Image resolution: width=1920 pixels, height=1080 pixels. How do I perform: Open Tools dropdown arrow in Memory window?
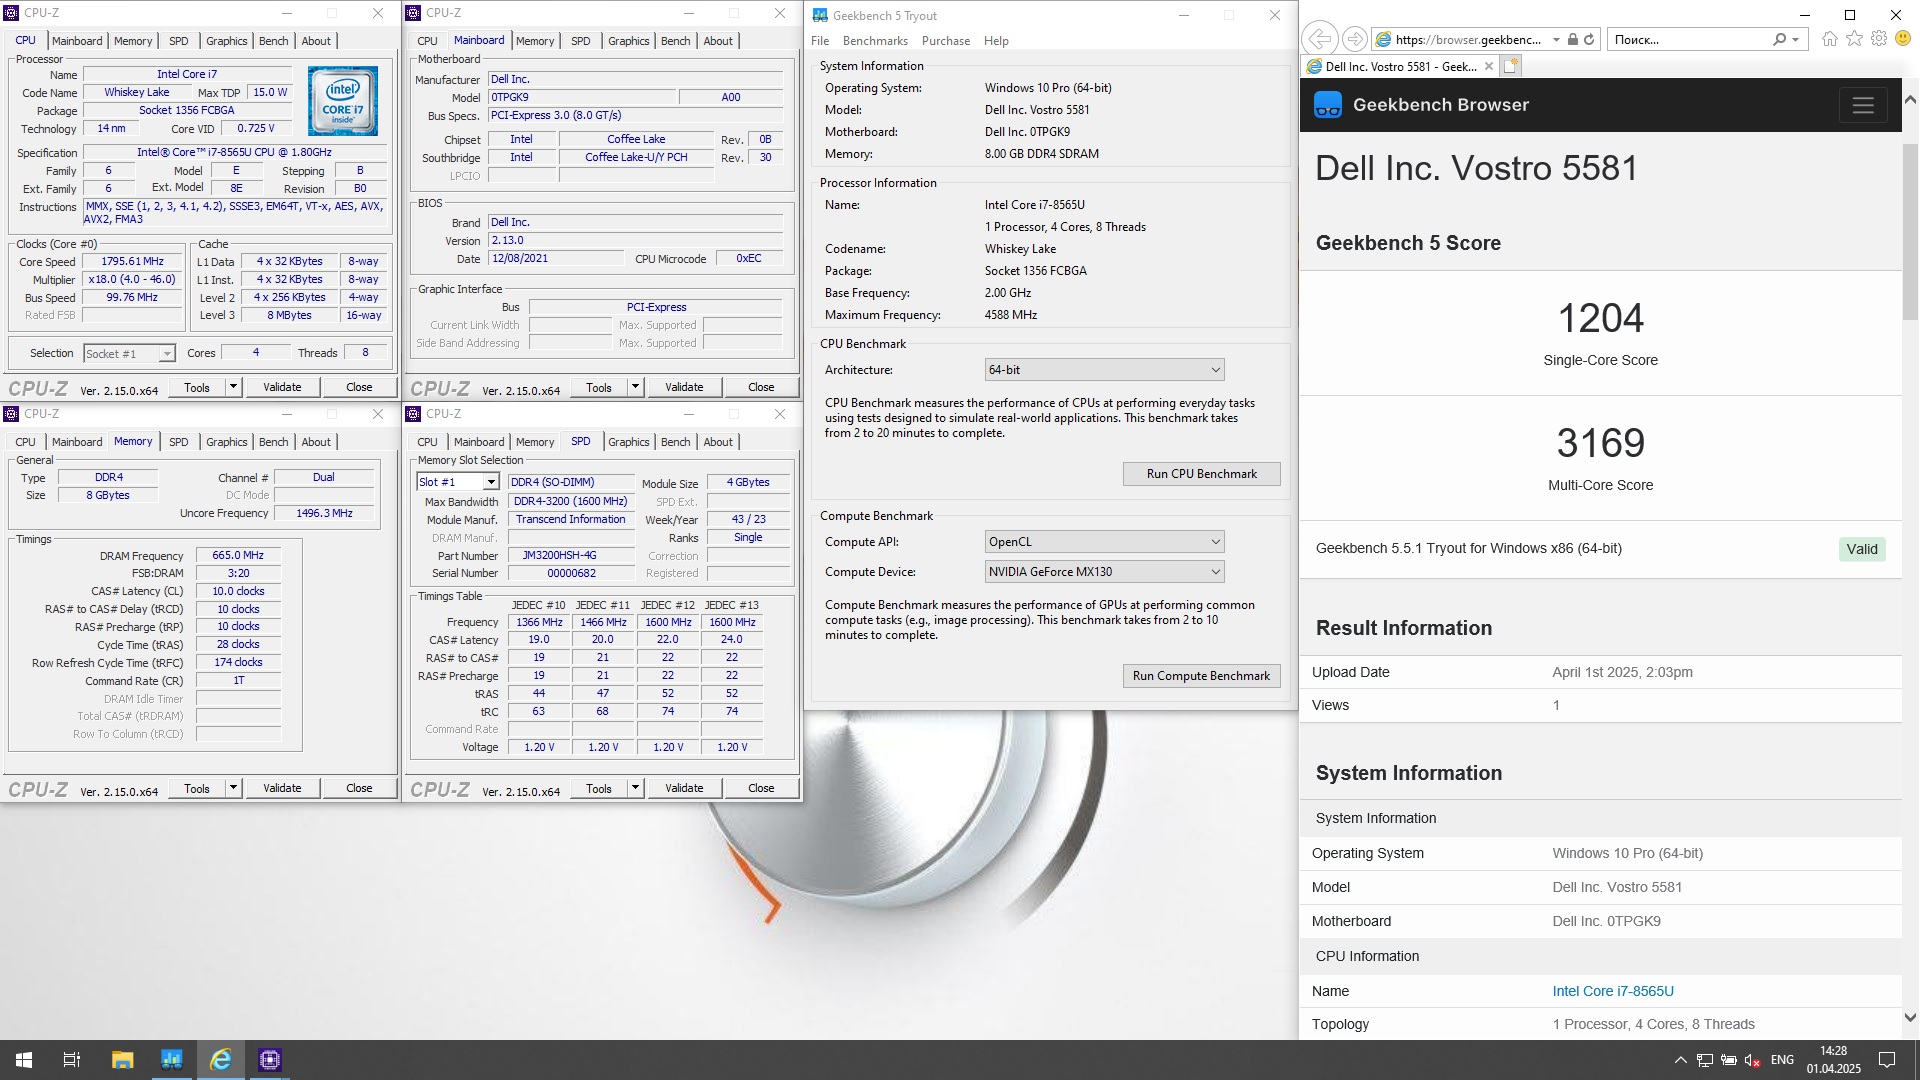(x=233, y=788)
